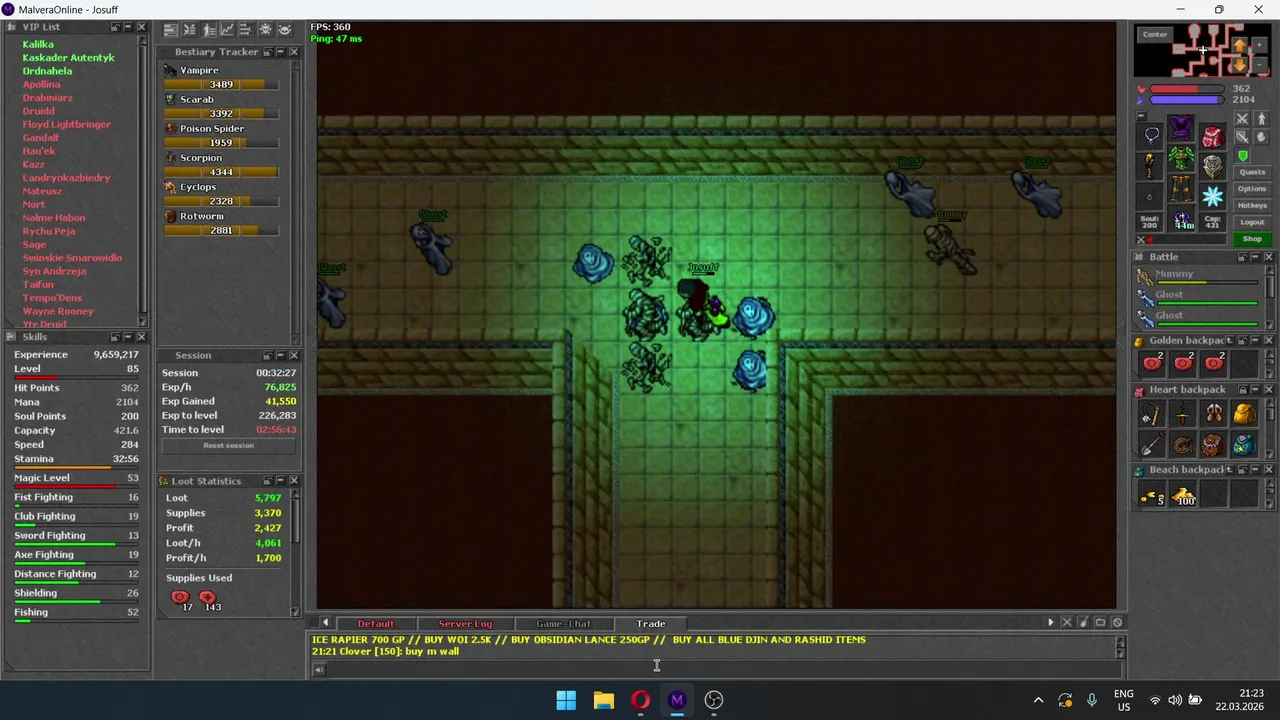
Task: Minimize the Session panel
Action: pos(280,355)
